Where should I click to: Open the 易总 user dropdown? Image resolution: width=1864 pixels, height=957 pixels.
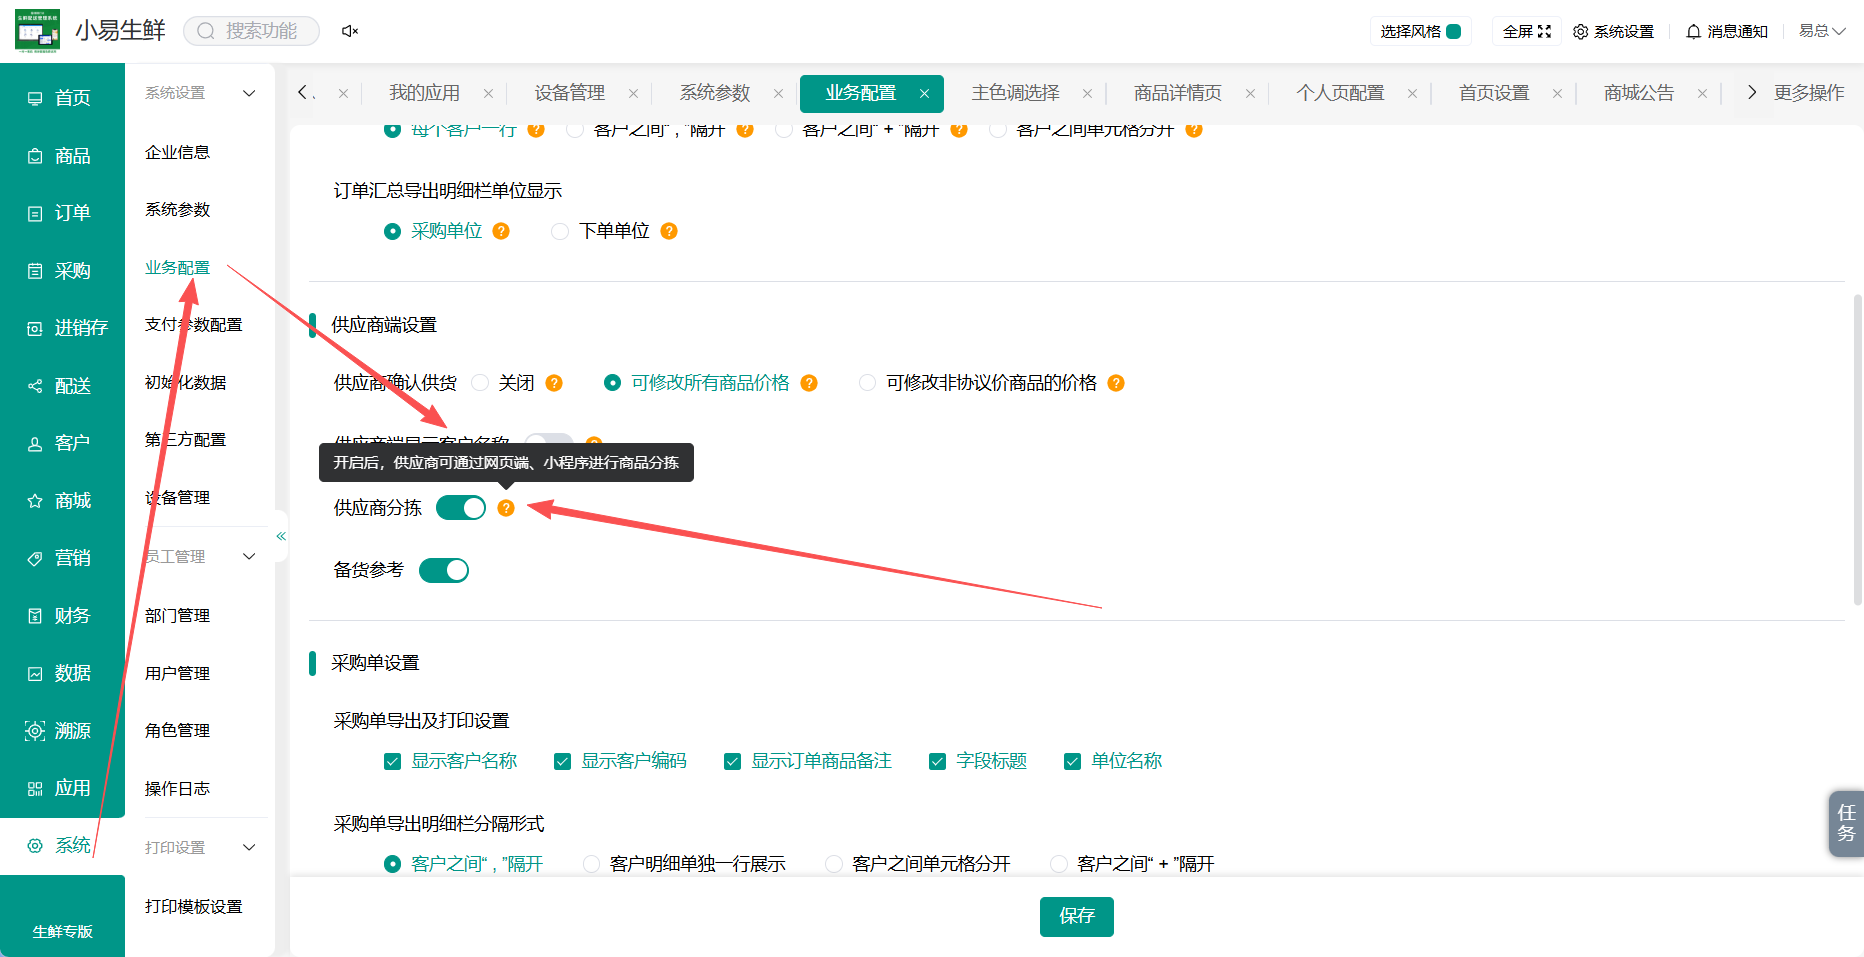point(1822,31)
